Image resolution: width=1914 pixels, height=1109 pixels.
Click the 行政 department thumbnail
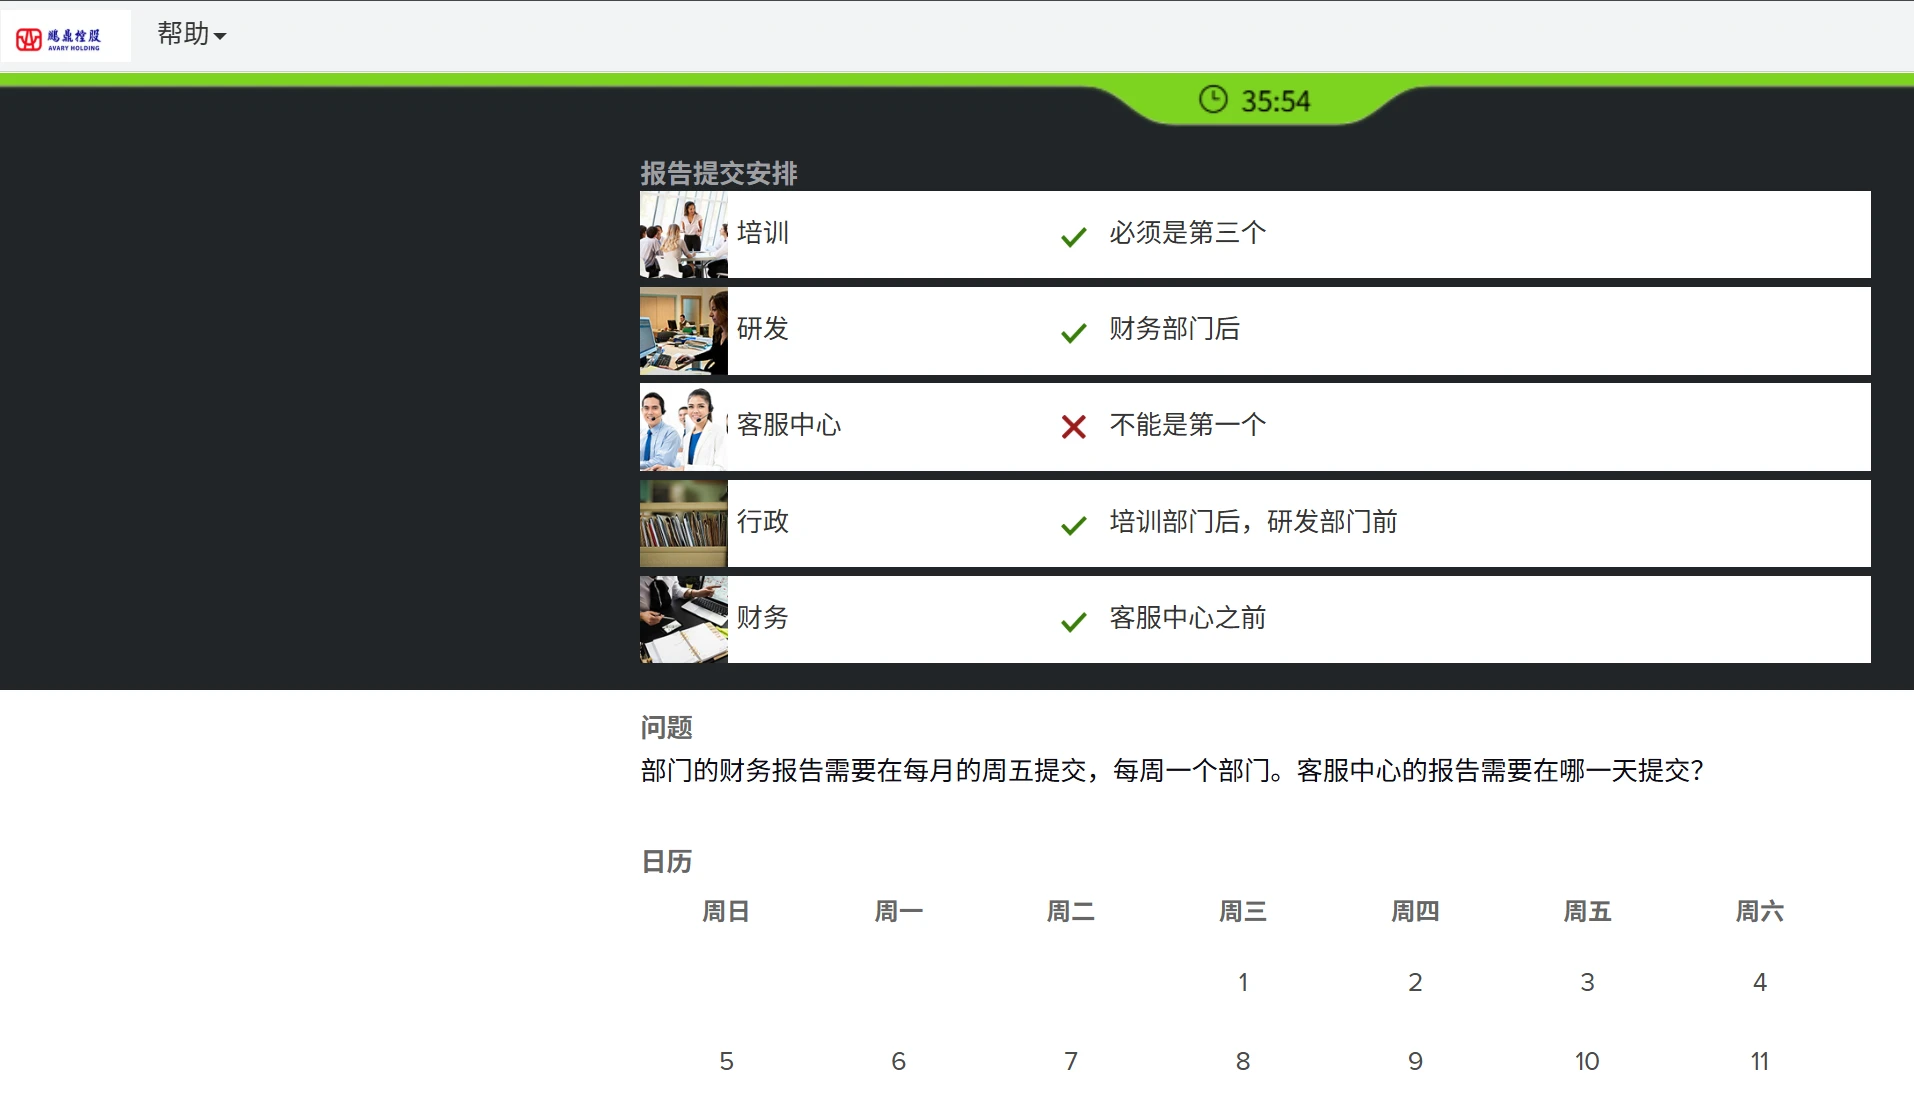coord(684,524)
